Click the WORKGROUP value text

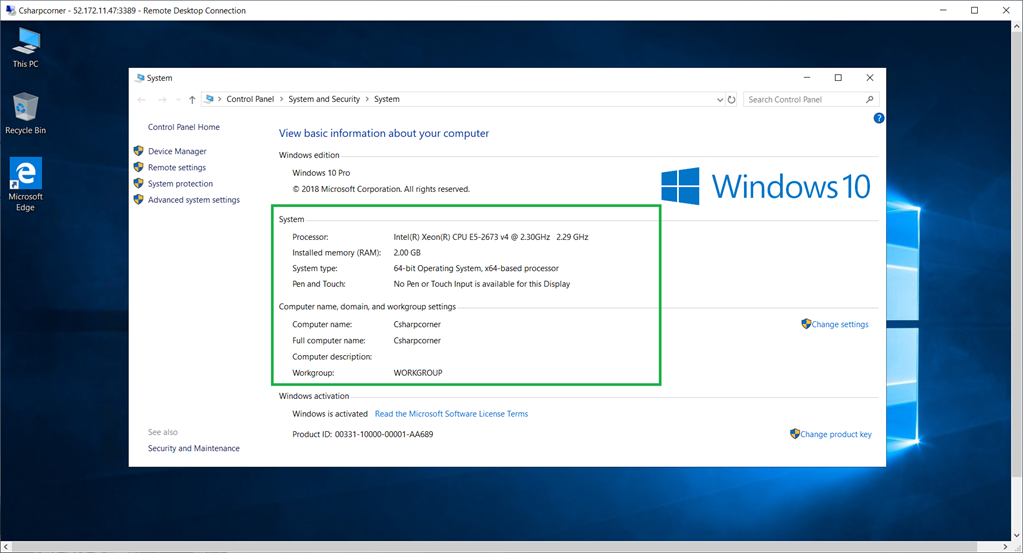click(418, 373)
